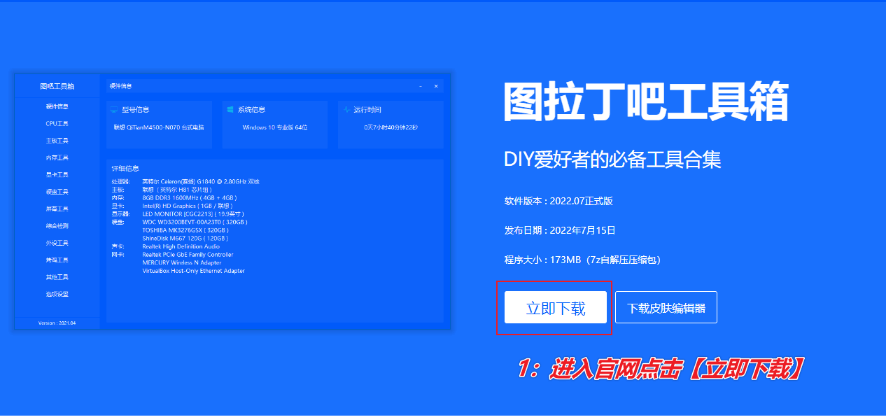This screenshot has width=886, height=416.
Task: Select 主板工具 in the preview sidebar
Action: coord(57,140)
